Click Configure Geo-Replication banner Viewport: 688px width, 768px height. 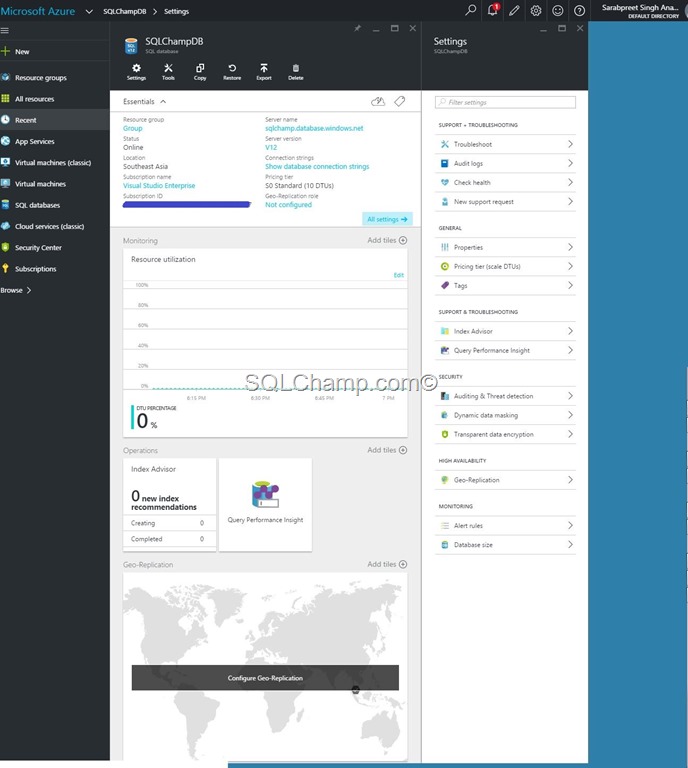(x=265, y=678)
